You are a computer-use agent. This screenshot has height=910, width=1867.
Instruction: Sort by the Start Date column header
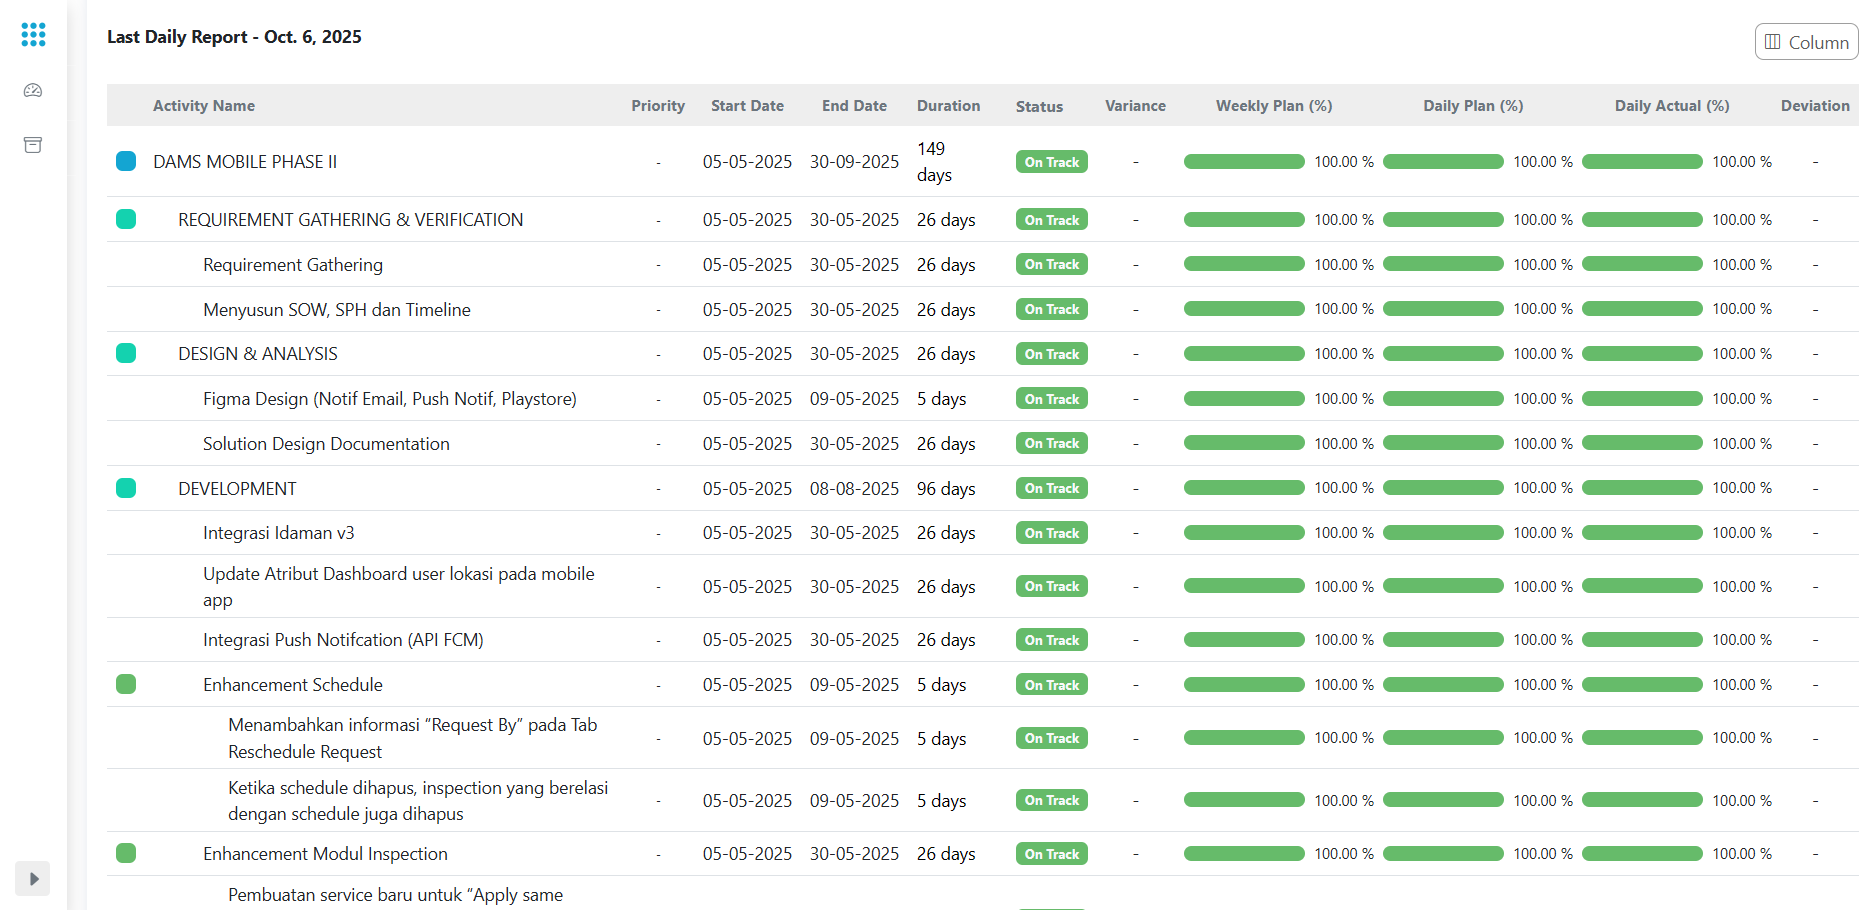point(747,106)
